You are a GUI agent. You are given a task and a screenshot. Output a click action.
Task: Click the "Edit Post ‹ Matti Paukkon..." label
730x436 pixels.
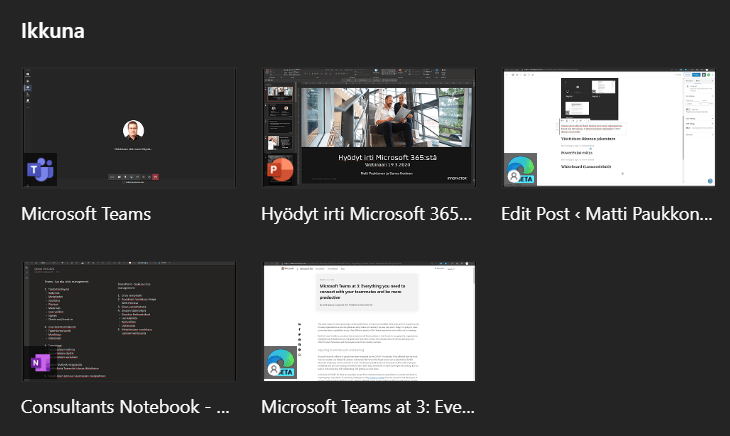point(607,214)
